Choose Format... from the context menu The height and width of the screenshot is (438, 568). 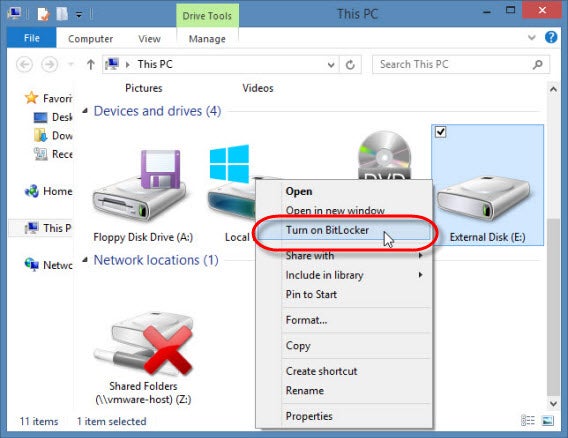coord(344,320)
